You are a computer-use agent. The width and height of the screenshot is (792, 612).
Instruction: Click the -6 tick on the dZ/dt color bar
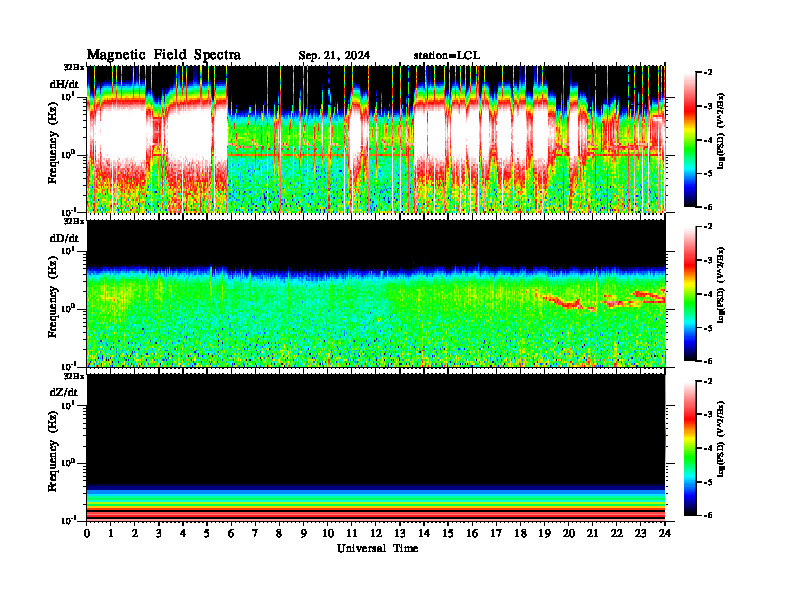[x=708, y=515]
